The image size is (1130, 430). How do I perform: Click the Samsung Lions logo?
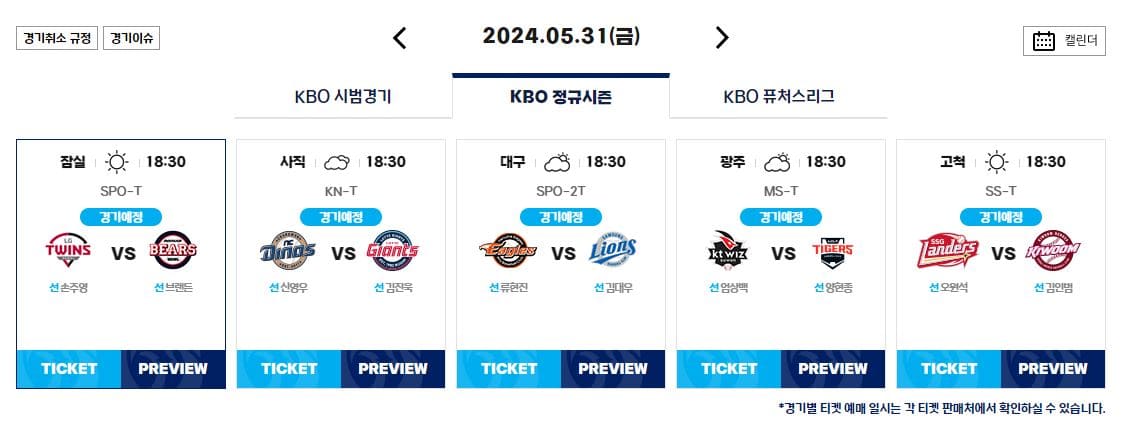[613, 251]
